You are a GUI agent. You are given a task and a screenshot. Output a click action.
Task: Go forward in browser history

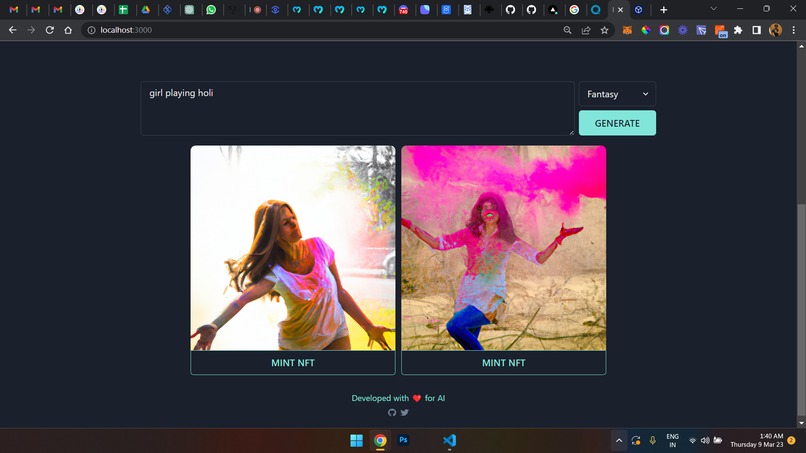(x=31, y=30)
